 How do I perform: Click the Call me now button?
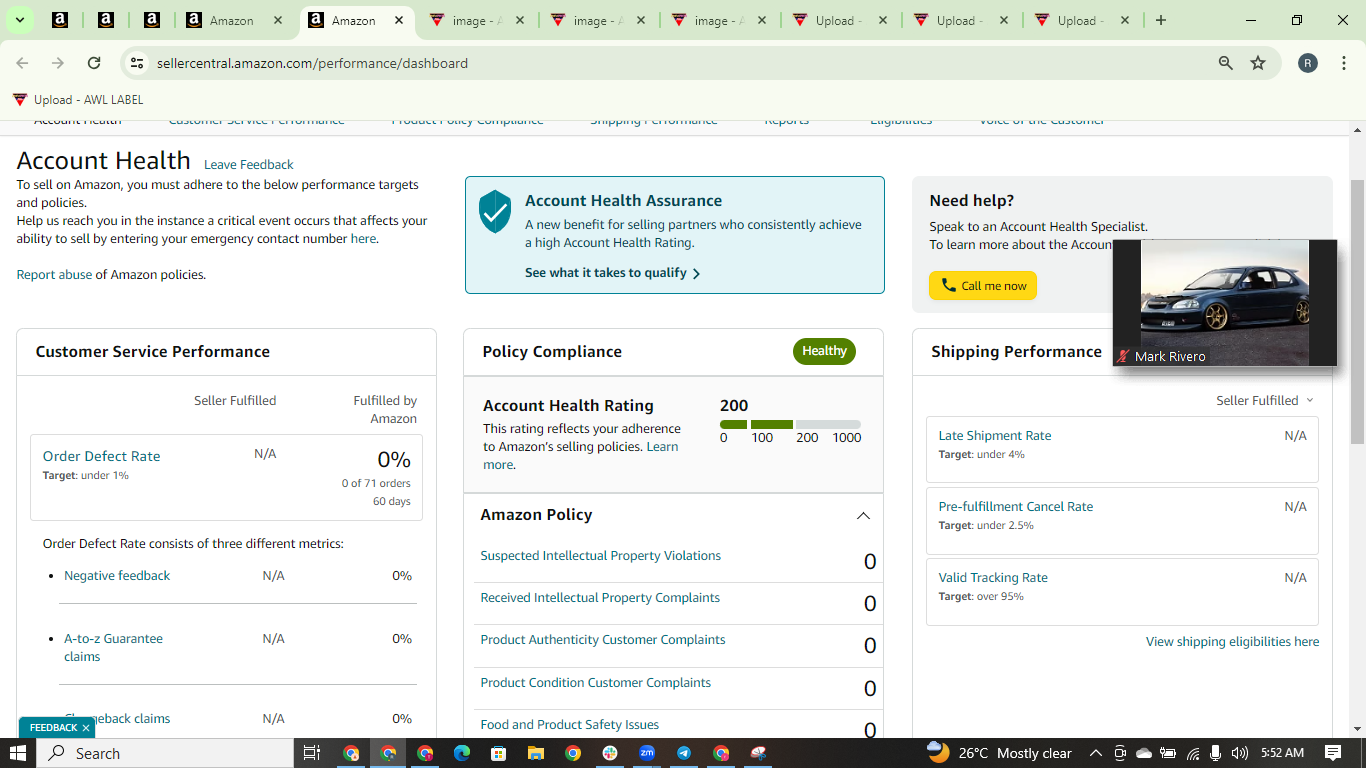pyautogui.click(x=983, y=286)
